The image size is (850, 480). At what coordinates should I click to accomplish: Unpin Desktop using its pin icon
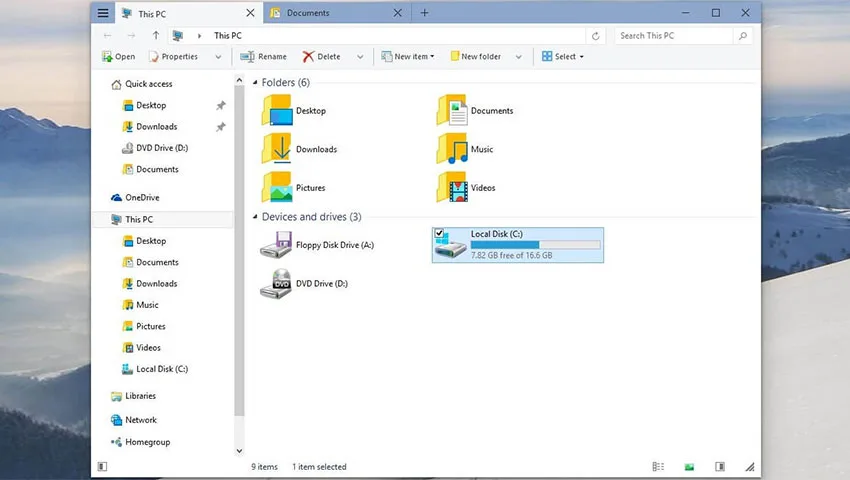pyautogui.click(x=221, y=106)
